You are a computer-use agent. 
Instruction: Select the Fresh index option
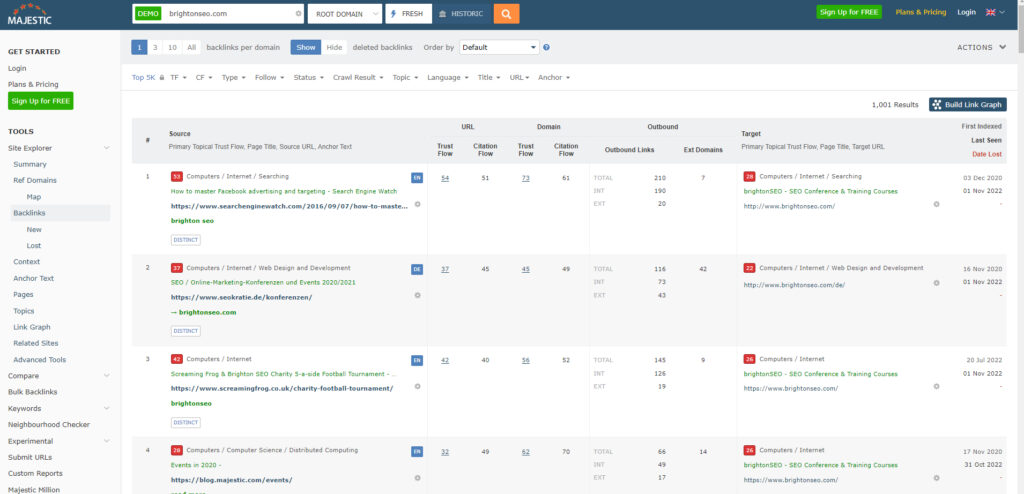pos(408,14)
